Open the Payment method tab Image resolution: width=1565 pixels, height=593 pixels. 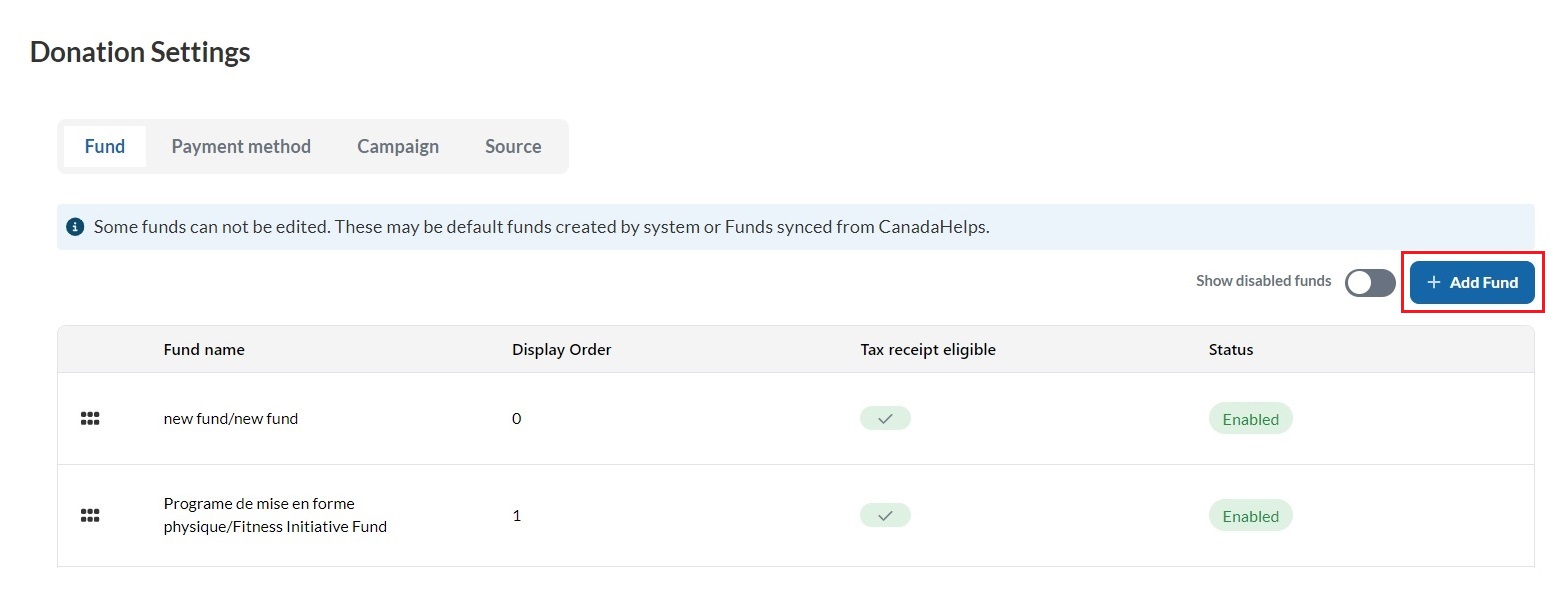click(241, 146)
